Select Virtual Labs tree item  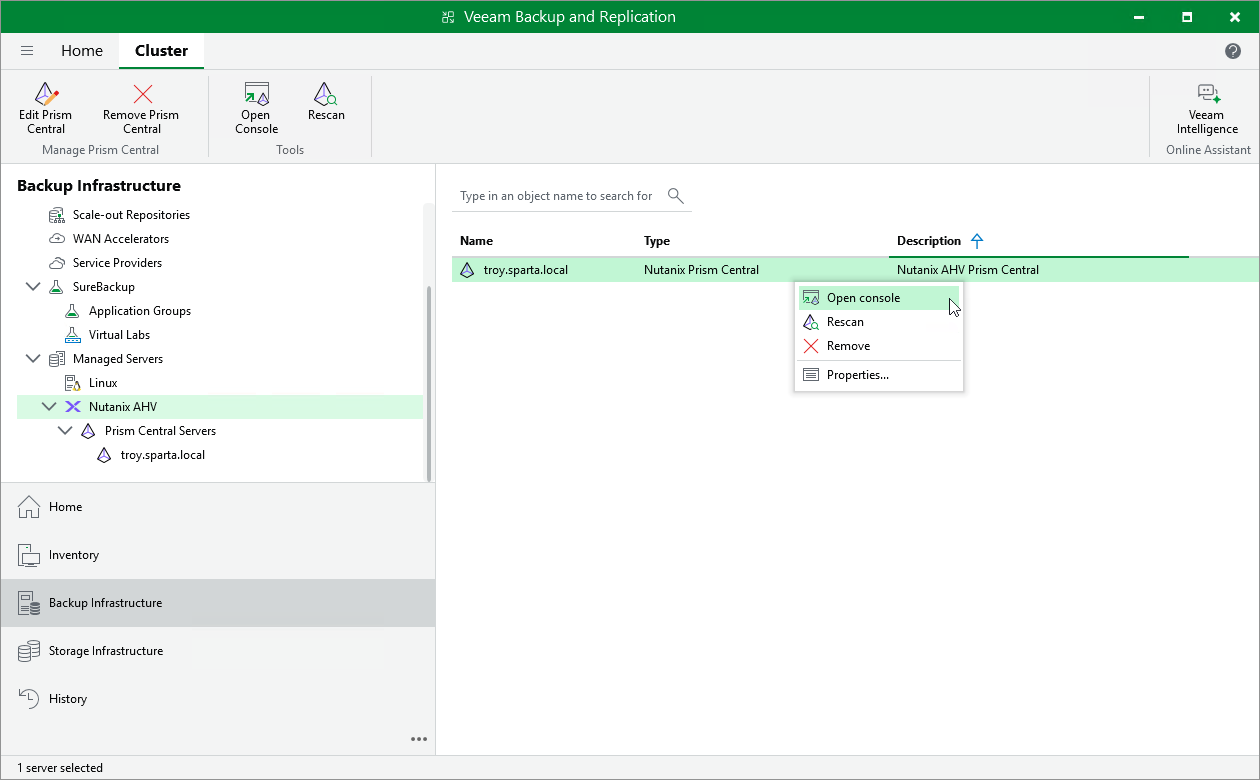coord(119,335)
